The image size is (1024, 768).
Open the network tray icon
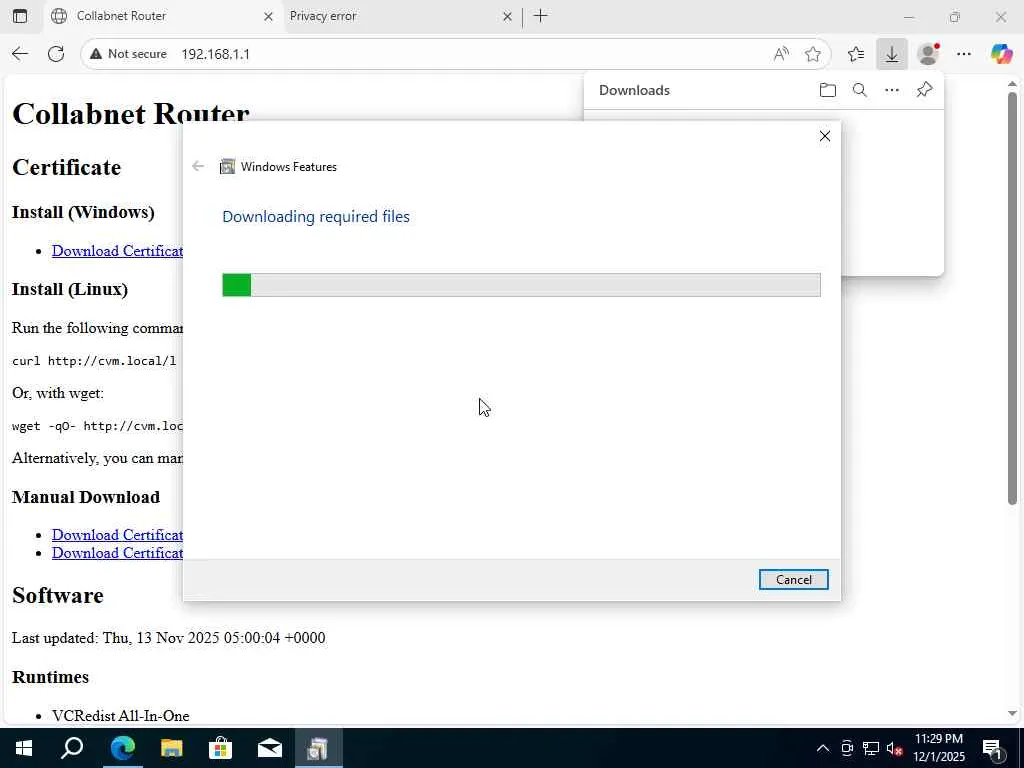[x=871, y=748]
